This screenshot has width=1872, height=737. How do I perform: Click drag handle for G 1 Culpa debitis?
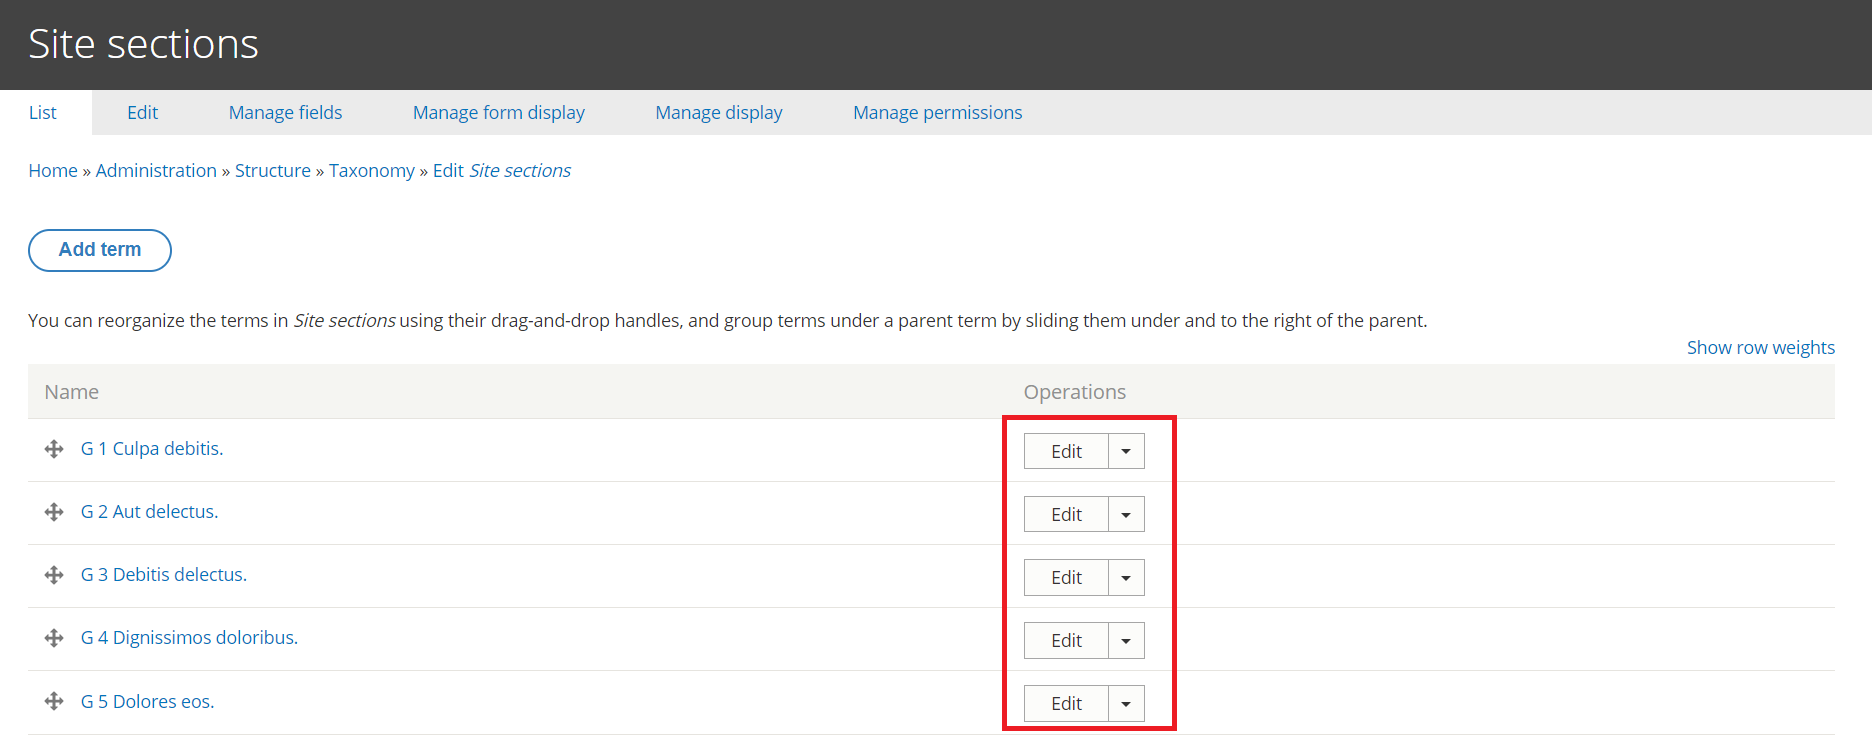pyautogui.click(x=54, y=450)
